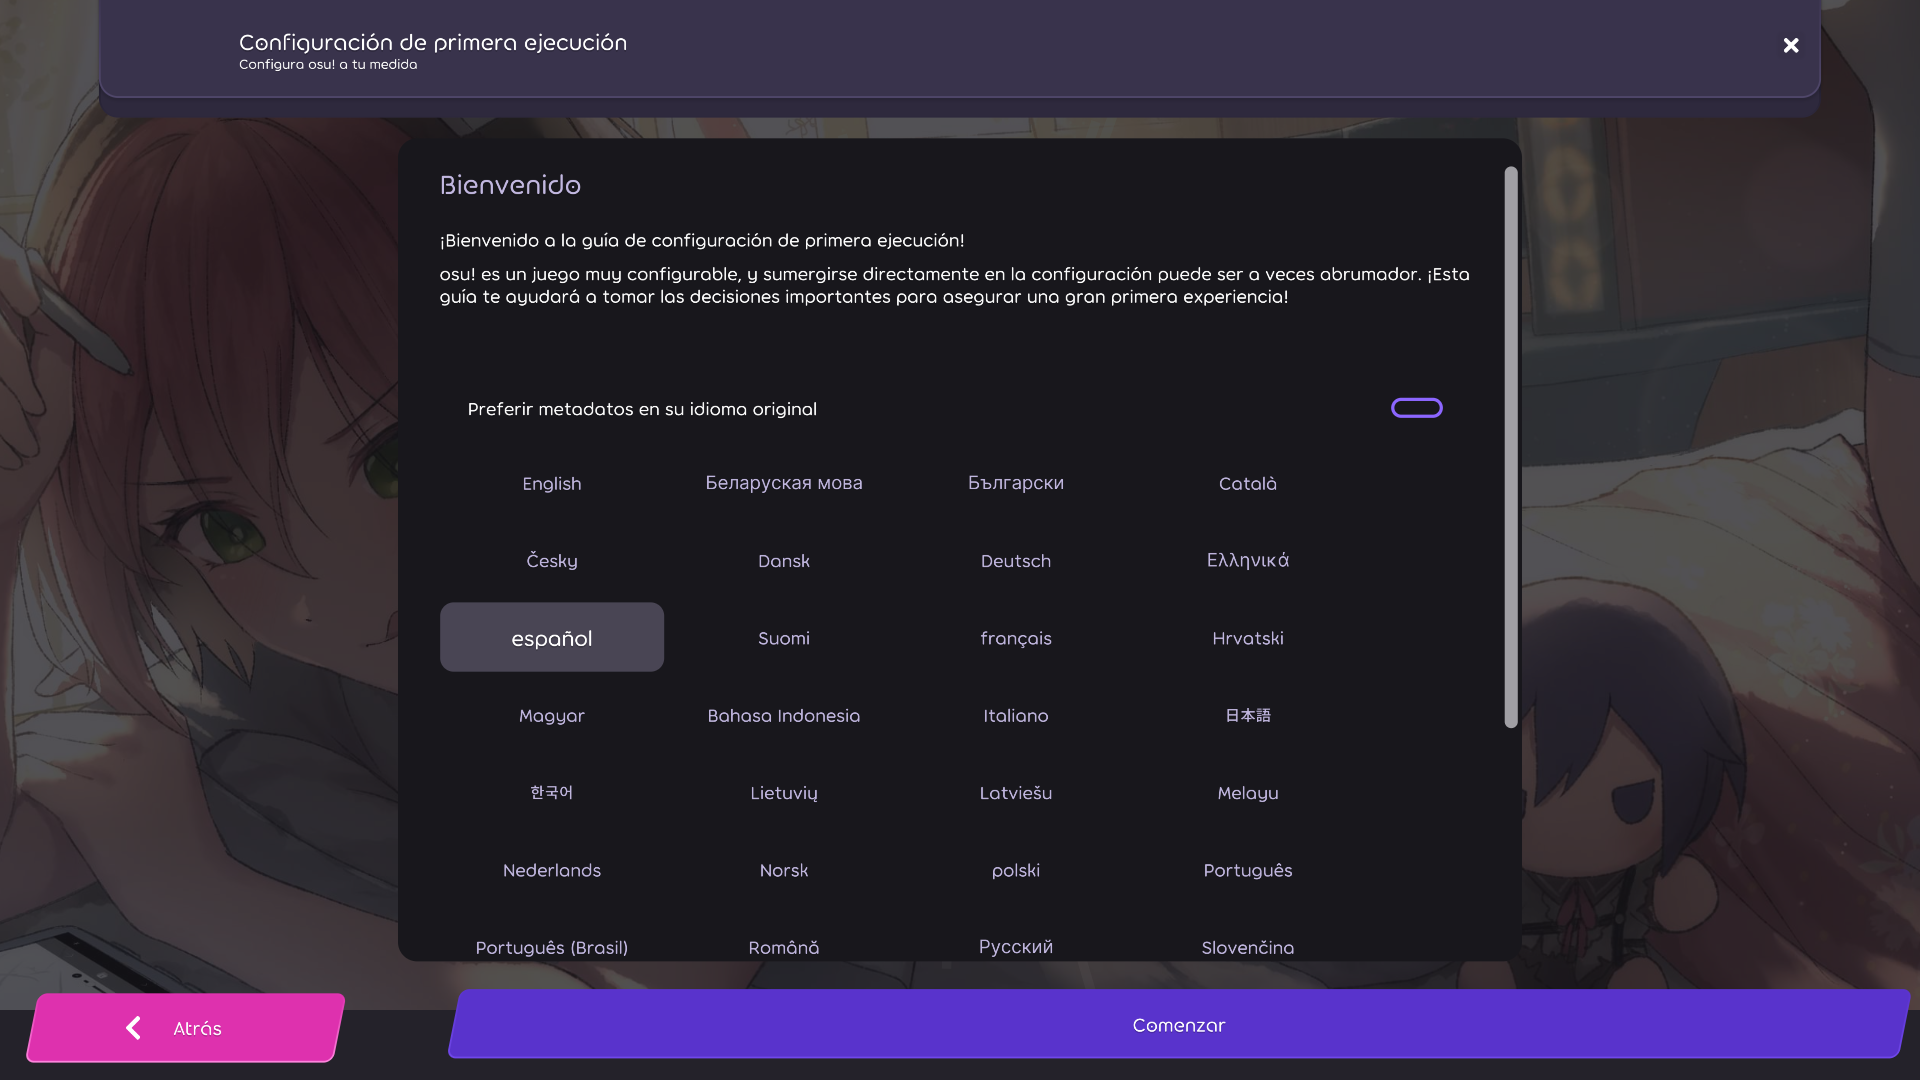
Task: Toggle prefer metadata in original language
Action: 1416,408
